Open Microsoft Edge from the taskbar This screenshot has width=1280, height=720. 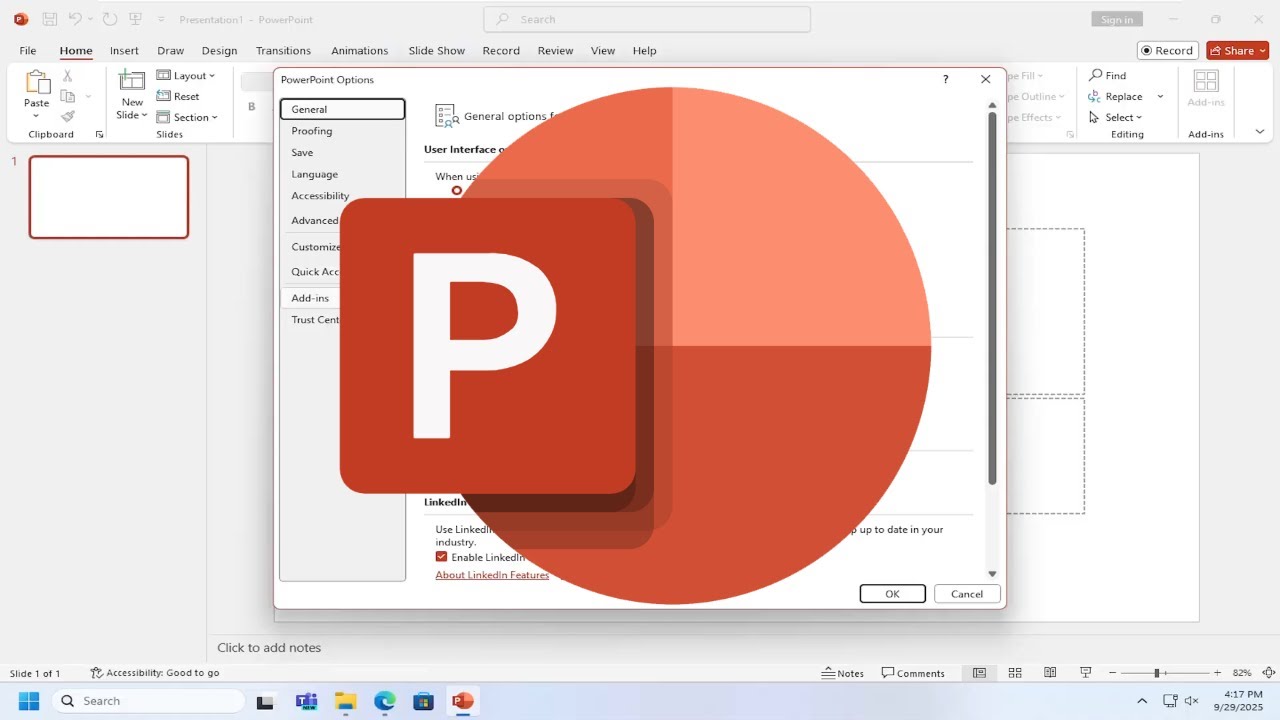pyautogui.click(x=385, y=701)
